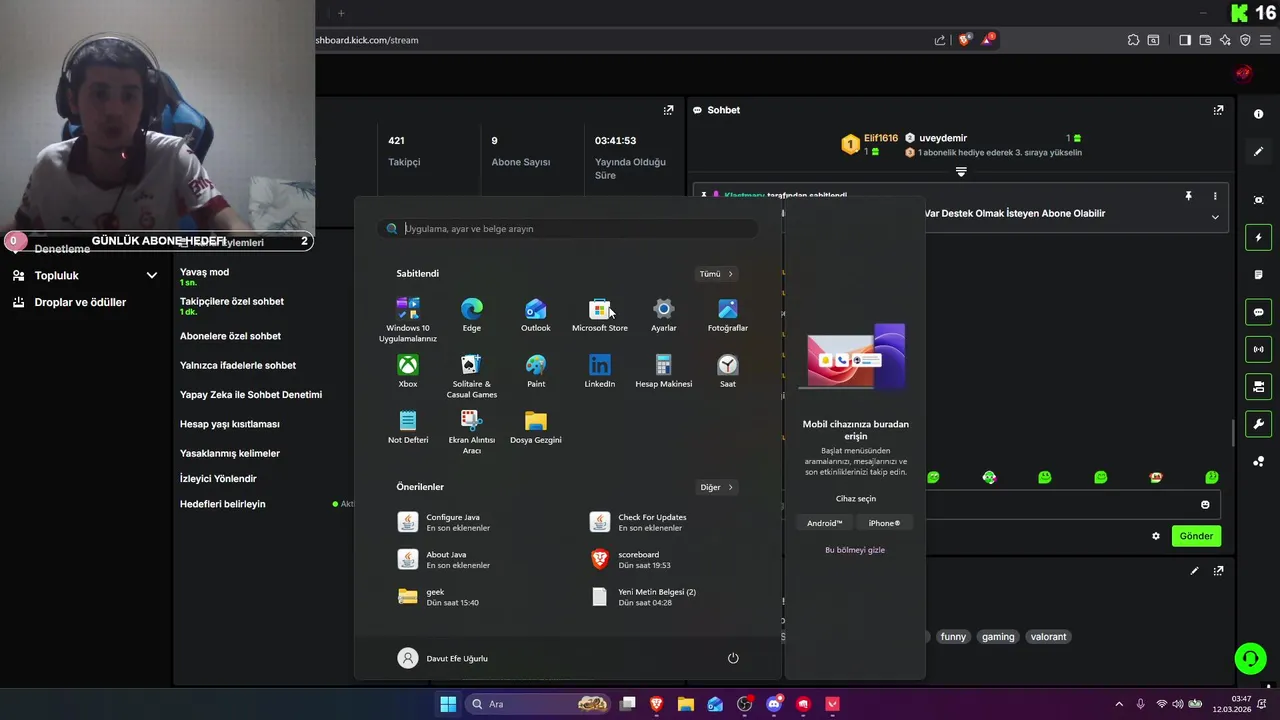Viewport: 1280px width, 720px height.
Task: Choose the Android™ device button
Action: pyautogui.click(x=825, y=523)
